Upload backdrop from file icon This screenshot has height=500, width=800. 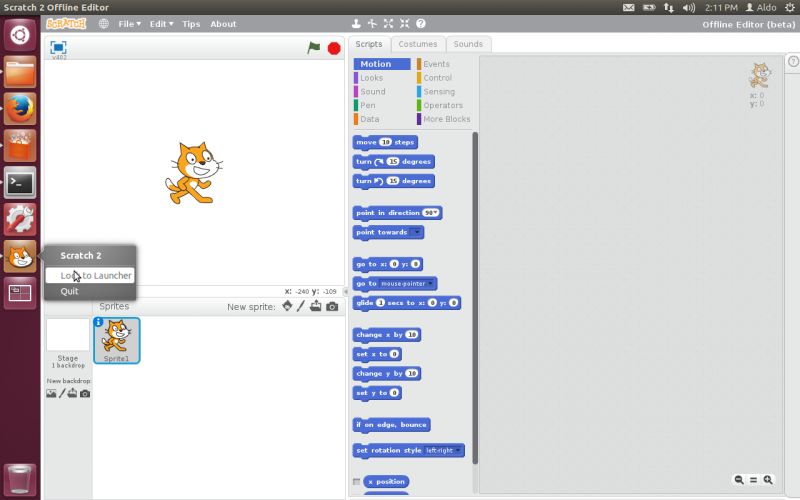[x=72, y=393]
